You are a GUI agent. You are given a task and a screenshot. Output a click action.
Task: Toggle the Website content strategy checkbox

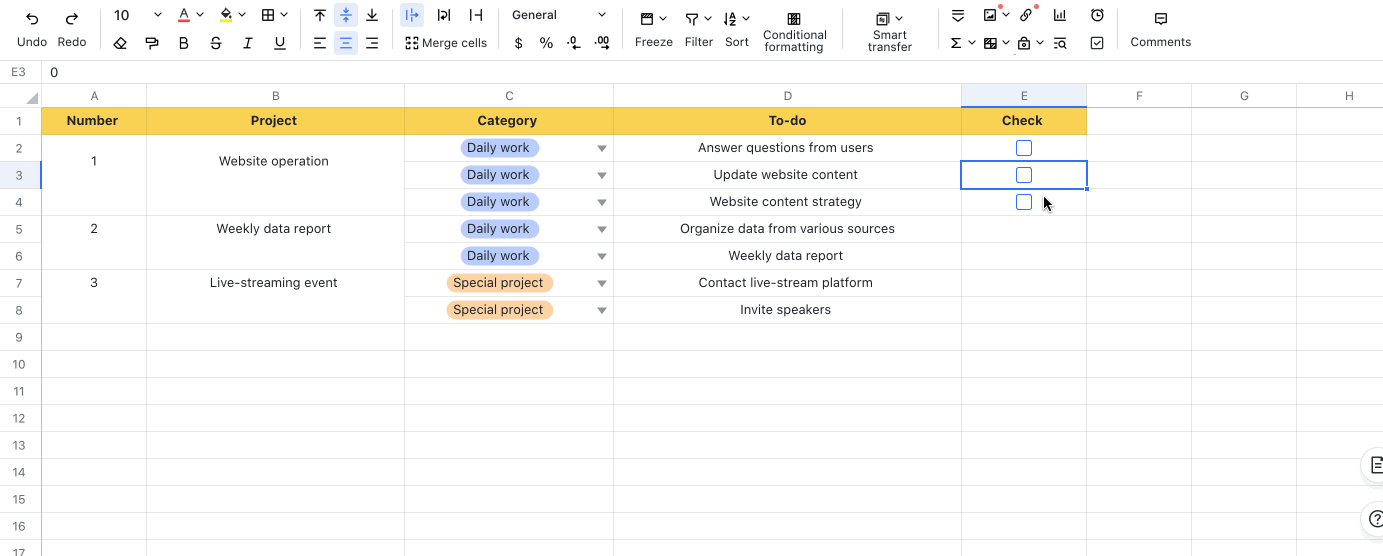click(1023, 202)
